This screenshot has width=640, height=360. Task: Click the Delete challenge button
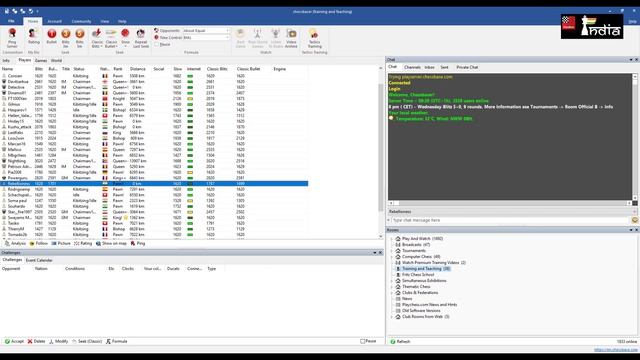(x=36, y=341)
